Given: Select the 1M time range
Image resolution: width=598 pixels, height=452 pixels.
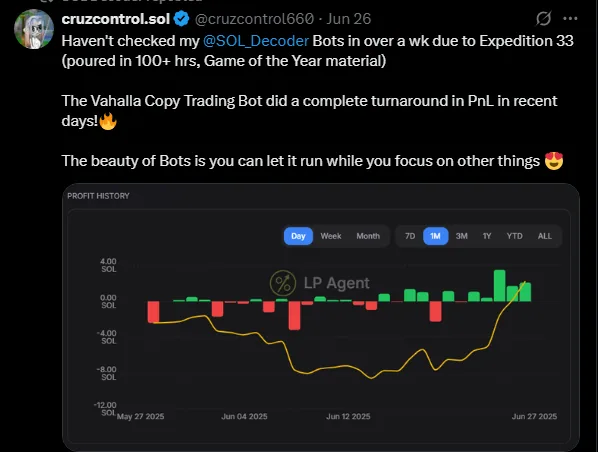Looking at the screenshot, I should [x=436, y=236].
